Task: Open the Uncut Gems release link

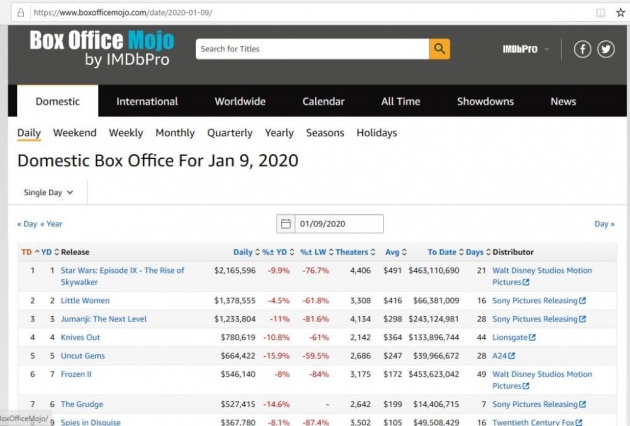Action: [83, 356]
